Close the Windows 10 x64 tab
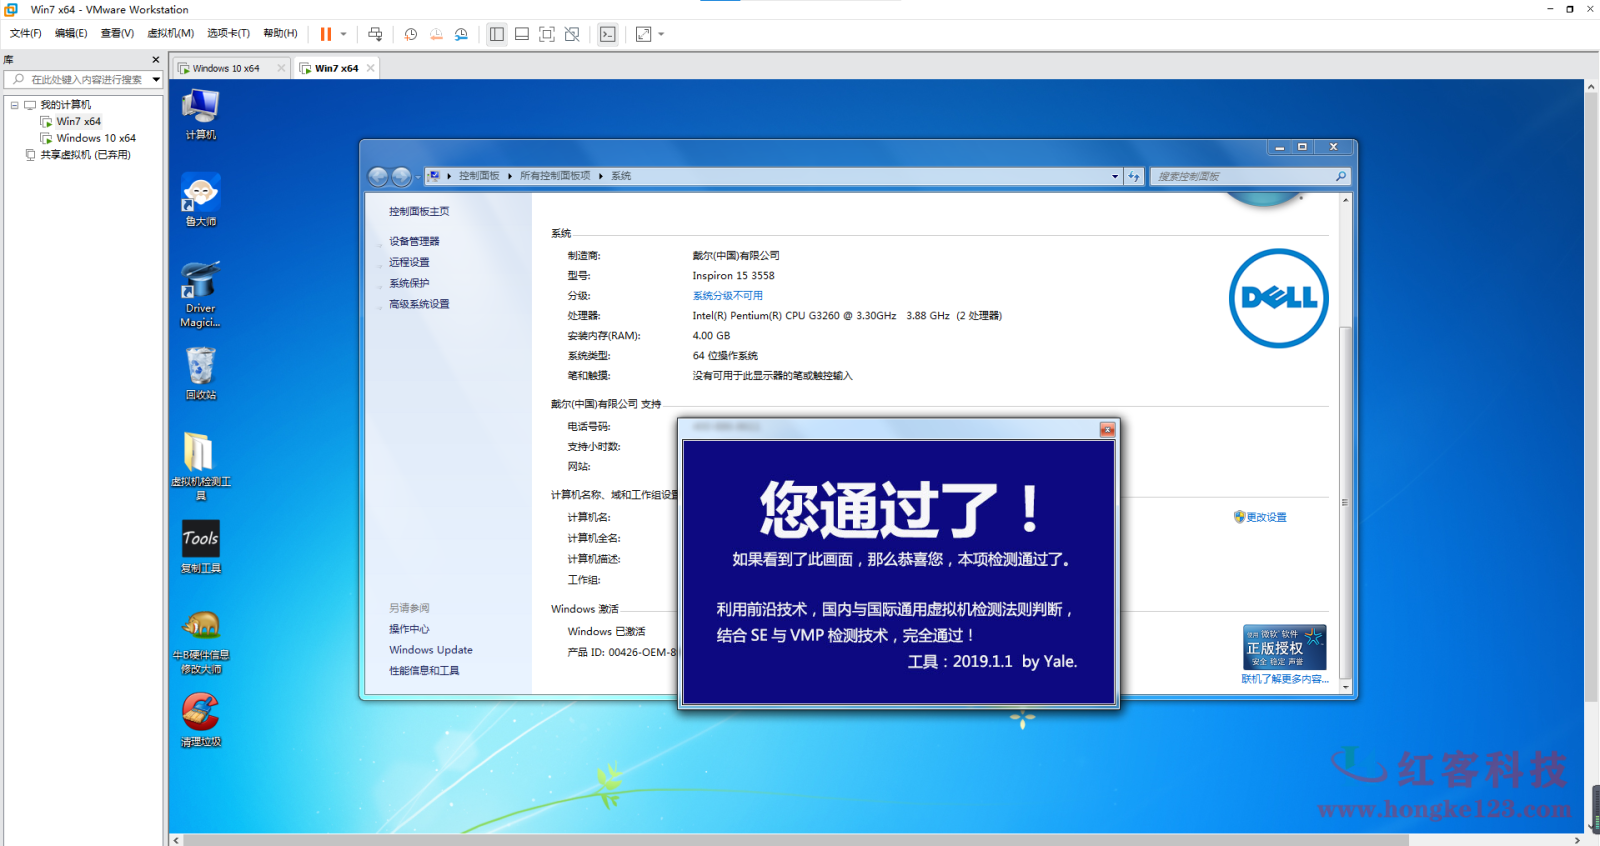The width and height of the screenshot is (1600, 846). [281, 68]
